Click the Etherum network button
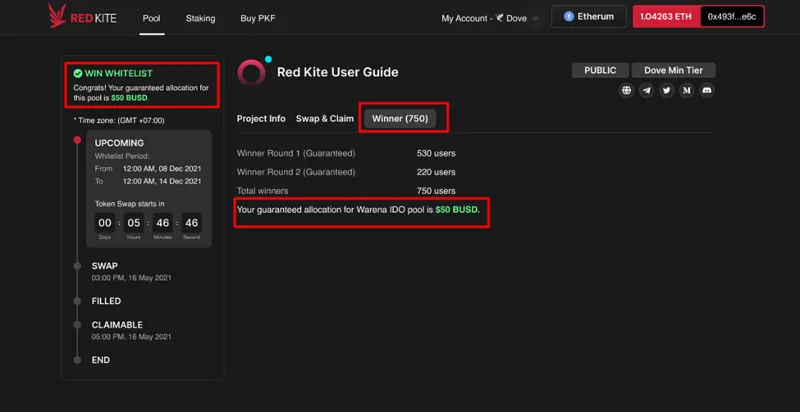 [589, 16]
